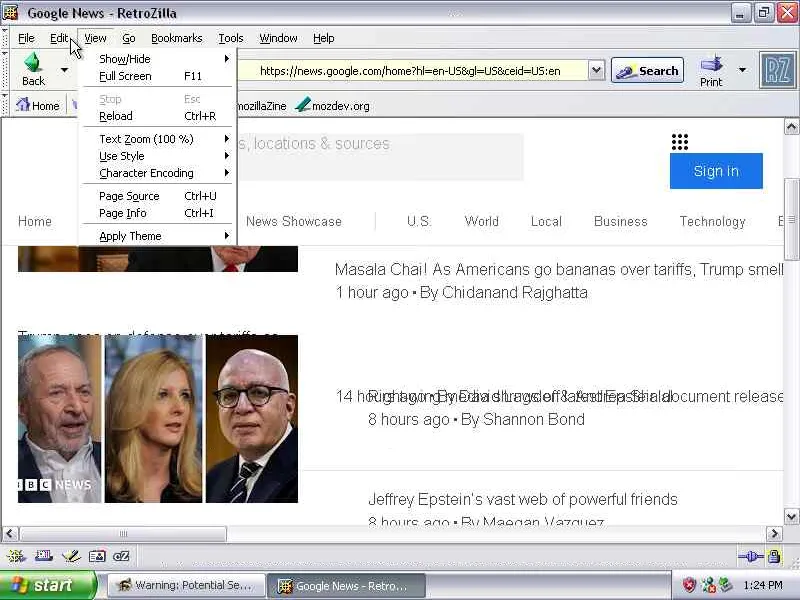The image size is (800, 600).
Task: Switch to News Showcase tab
Action: pos(293,221)
